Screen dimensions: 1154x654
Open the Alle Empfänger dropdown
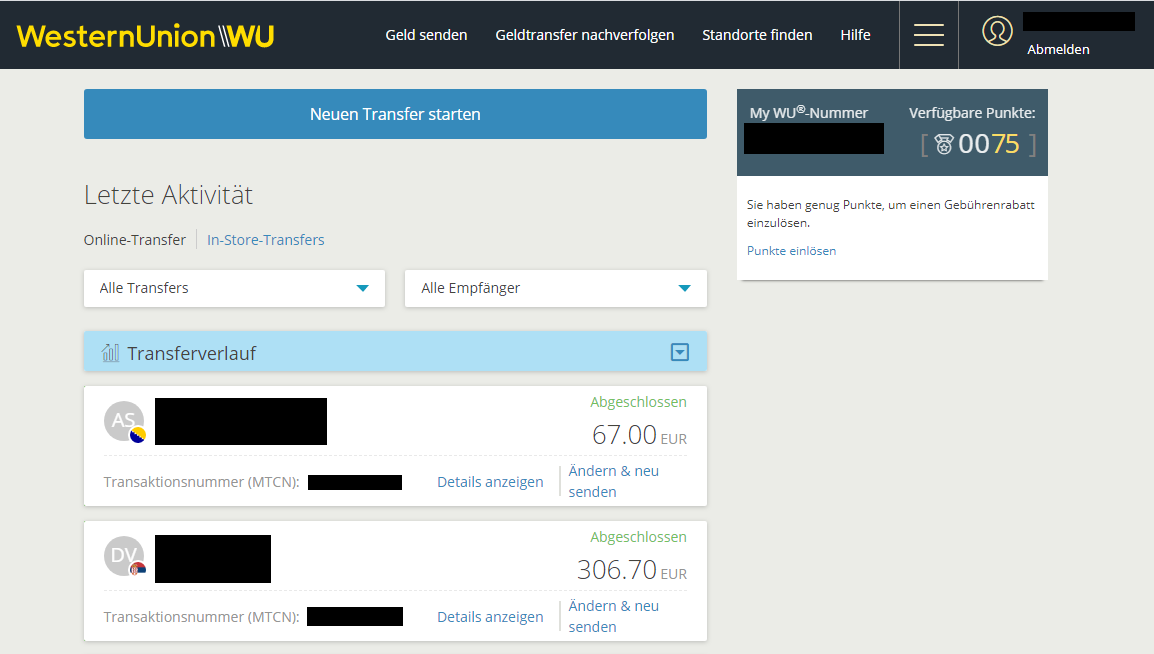coord(556,288)
